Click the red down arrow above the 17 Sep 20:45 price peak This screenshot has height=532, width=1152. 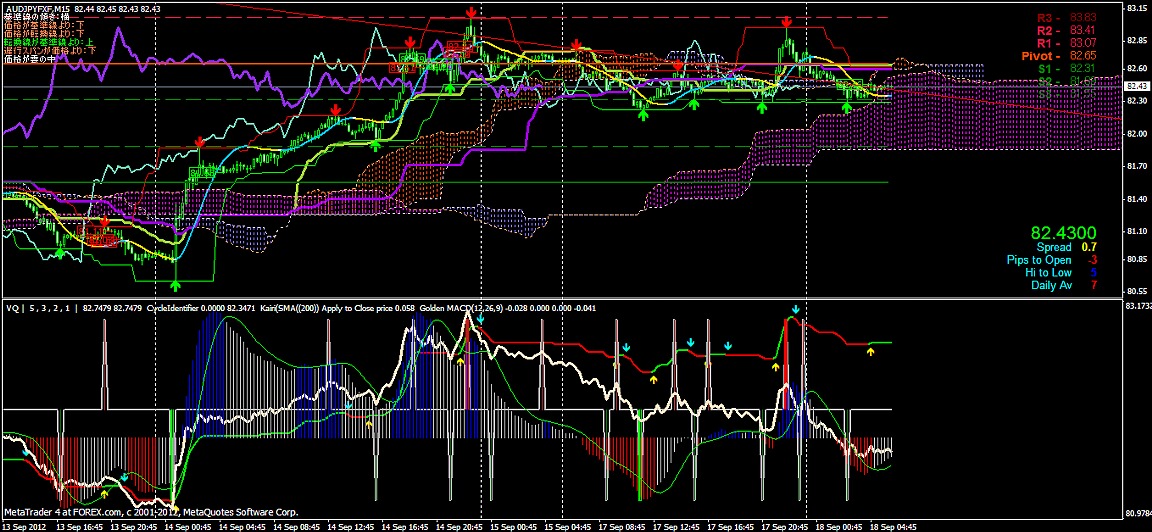pos(788,22)
